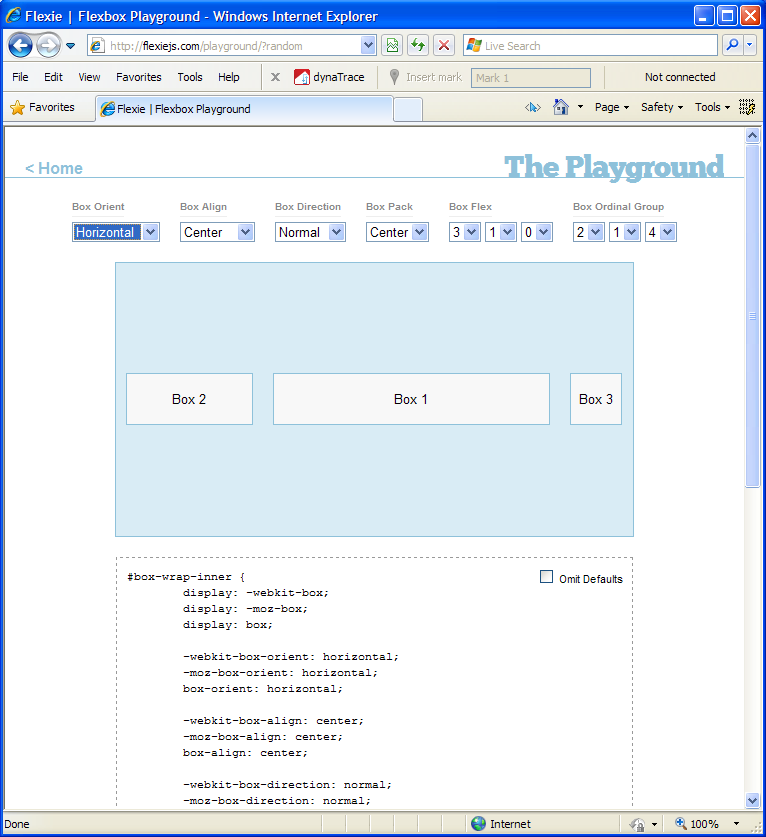Open Box Flex dropdown showing 3
Screen dimensions: 766x837
464,232
